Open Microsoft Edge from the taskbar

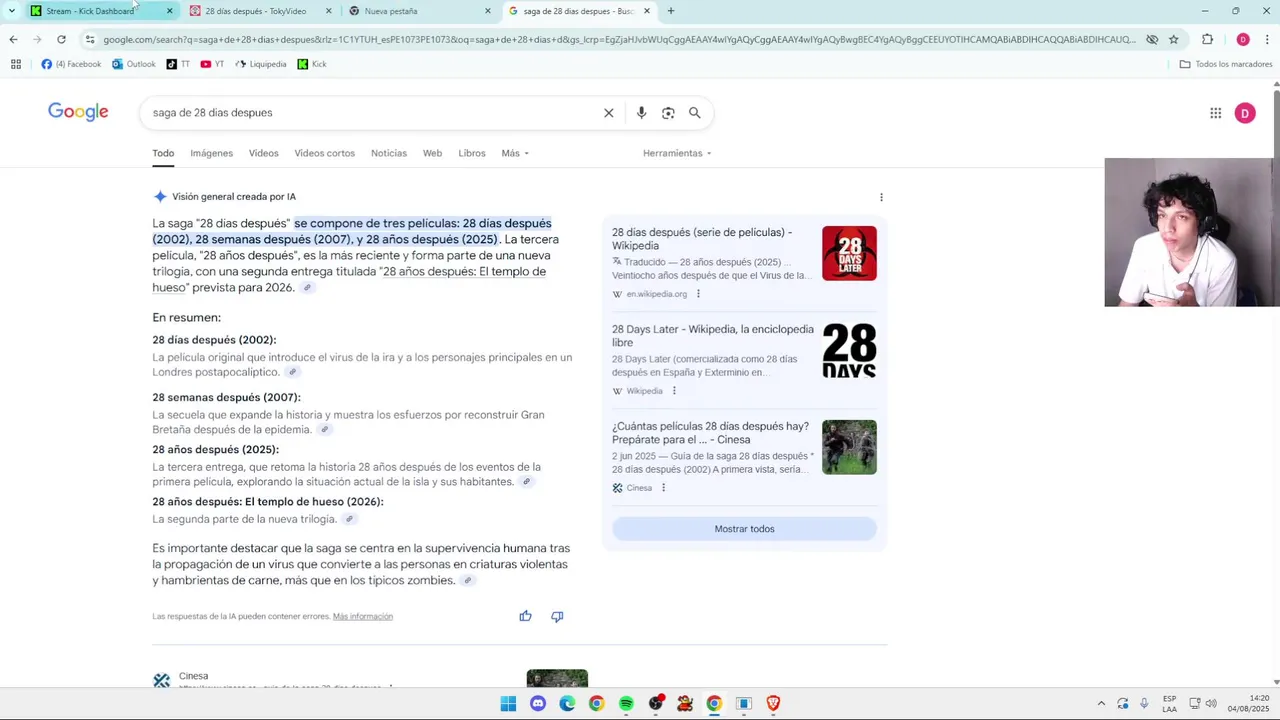567,703
